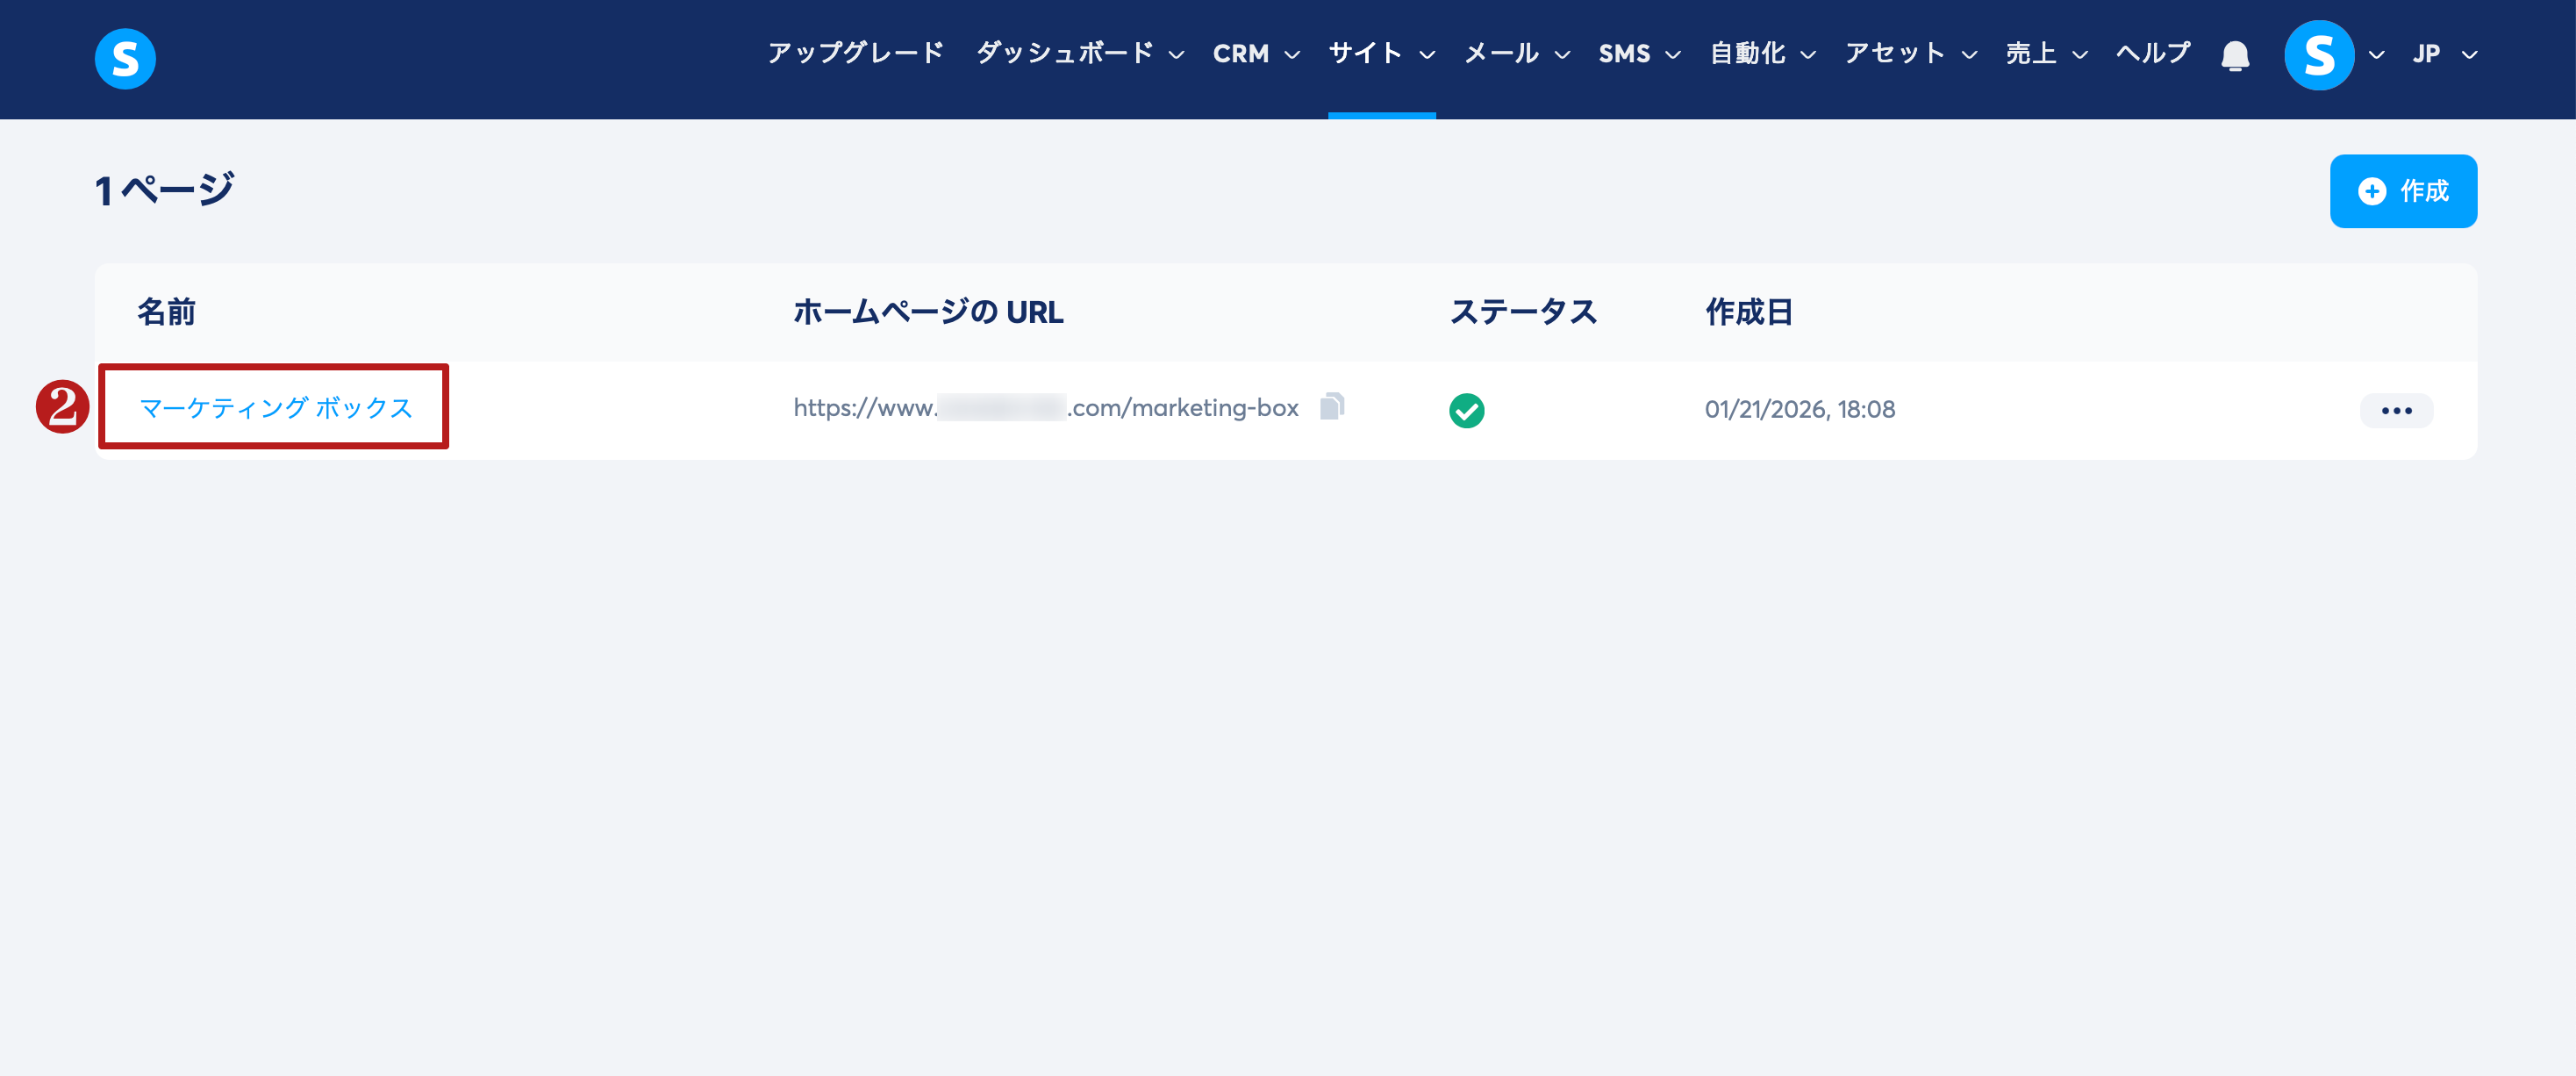Click the green published status checkmark

tap(1466, 410)
